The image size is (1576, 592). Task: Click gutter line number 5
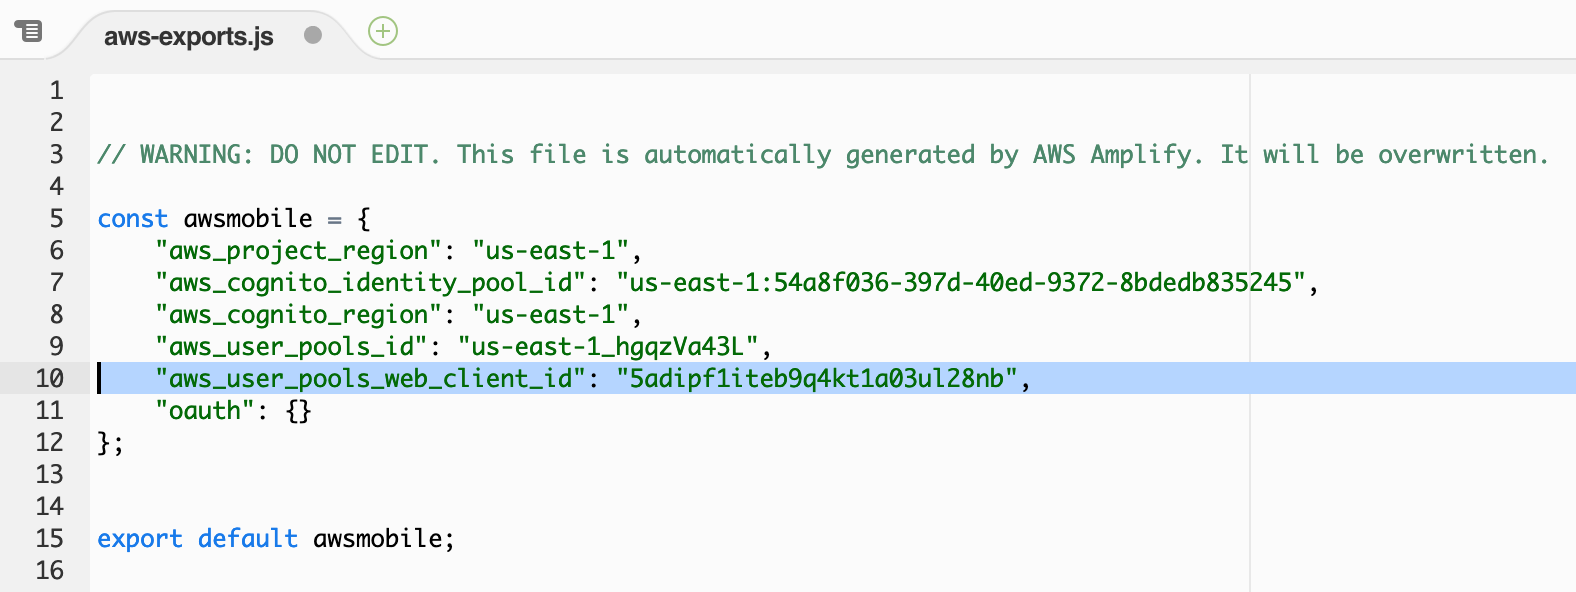[x=57, y=218]
